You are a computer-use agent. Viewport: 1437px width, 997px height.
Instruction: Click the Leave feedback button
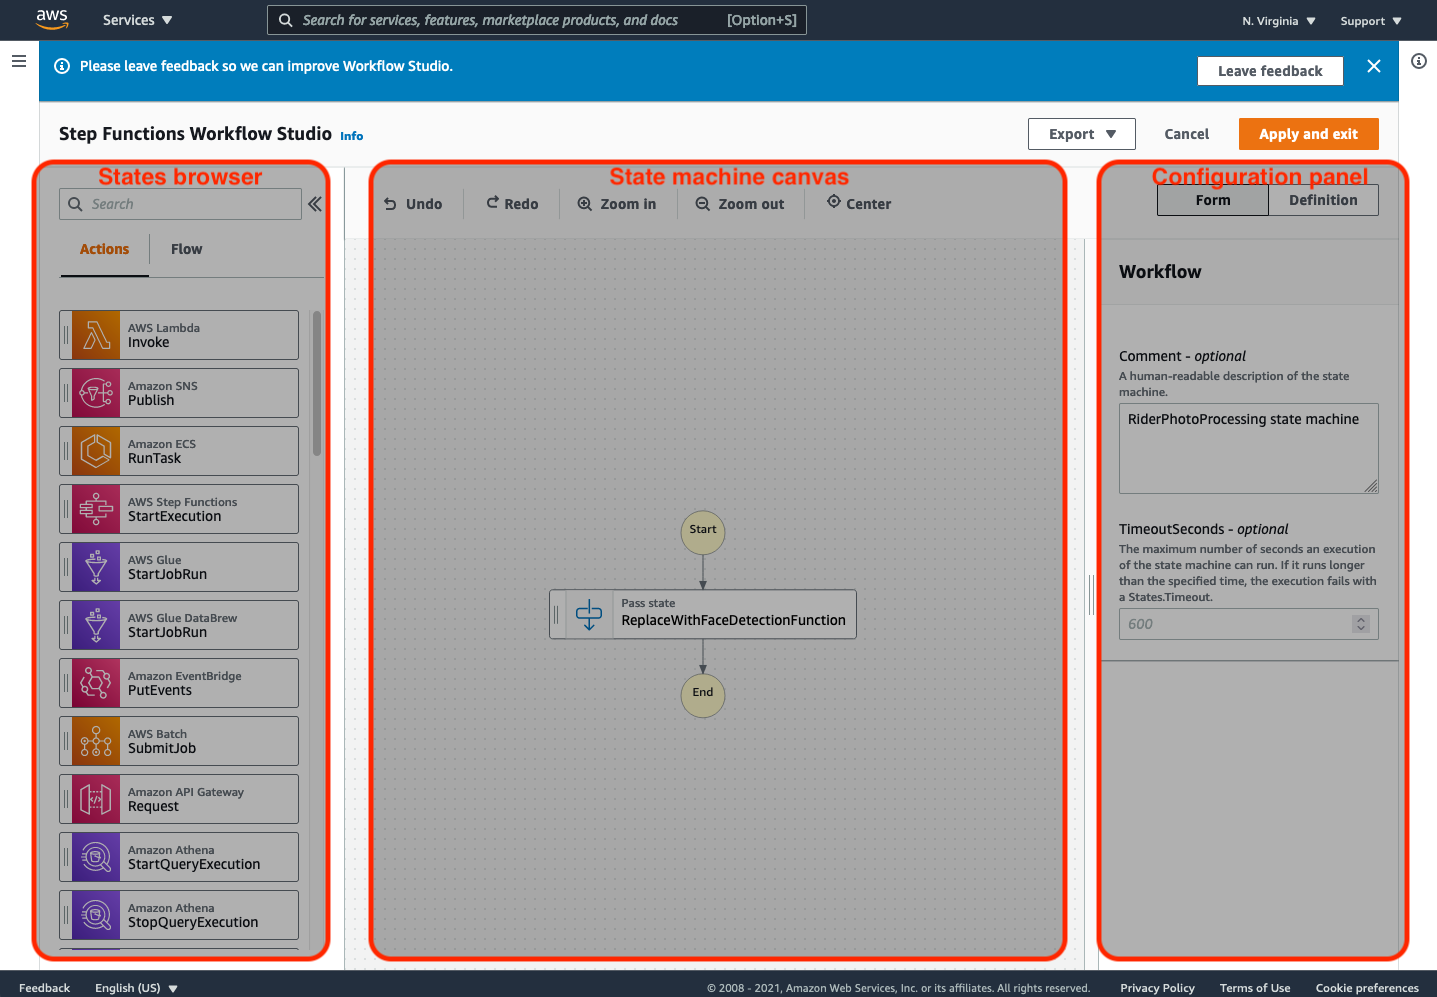pyautogui.click(x=1270, y=71)
